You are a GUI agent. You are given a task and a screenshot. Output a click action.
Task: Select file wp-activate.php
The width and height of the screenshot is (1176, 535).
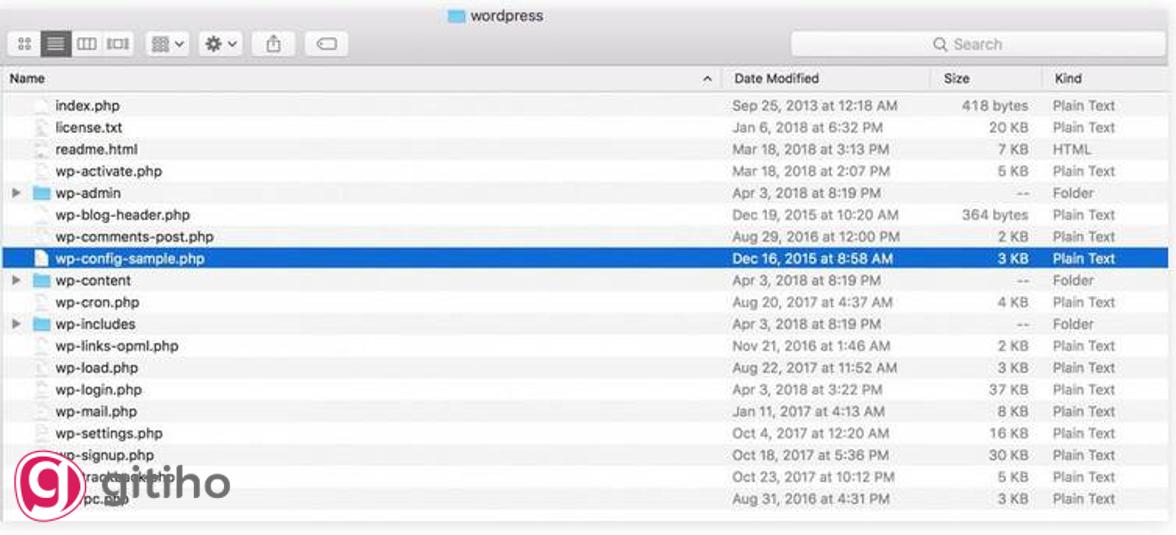108,171
